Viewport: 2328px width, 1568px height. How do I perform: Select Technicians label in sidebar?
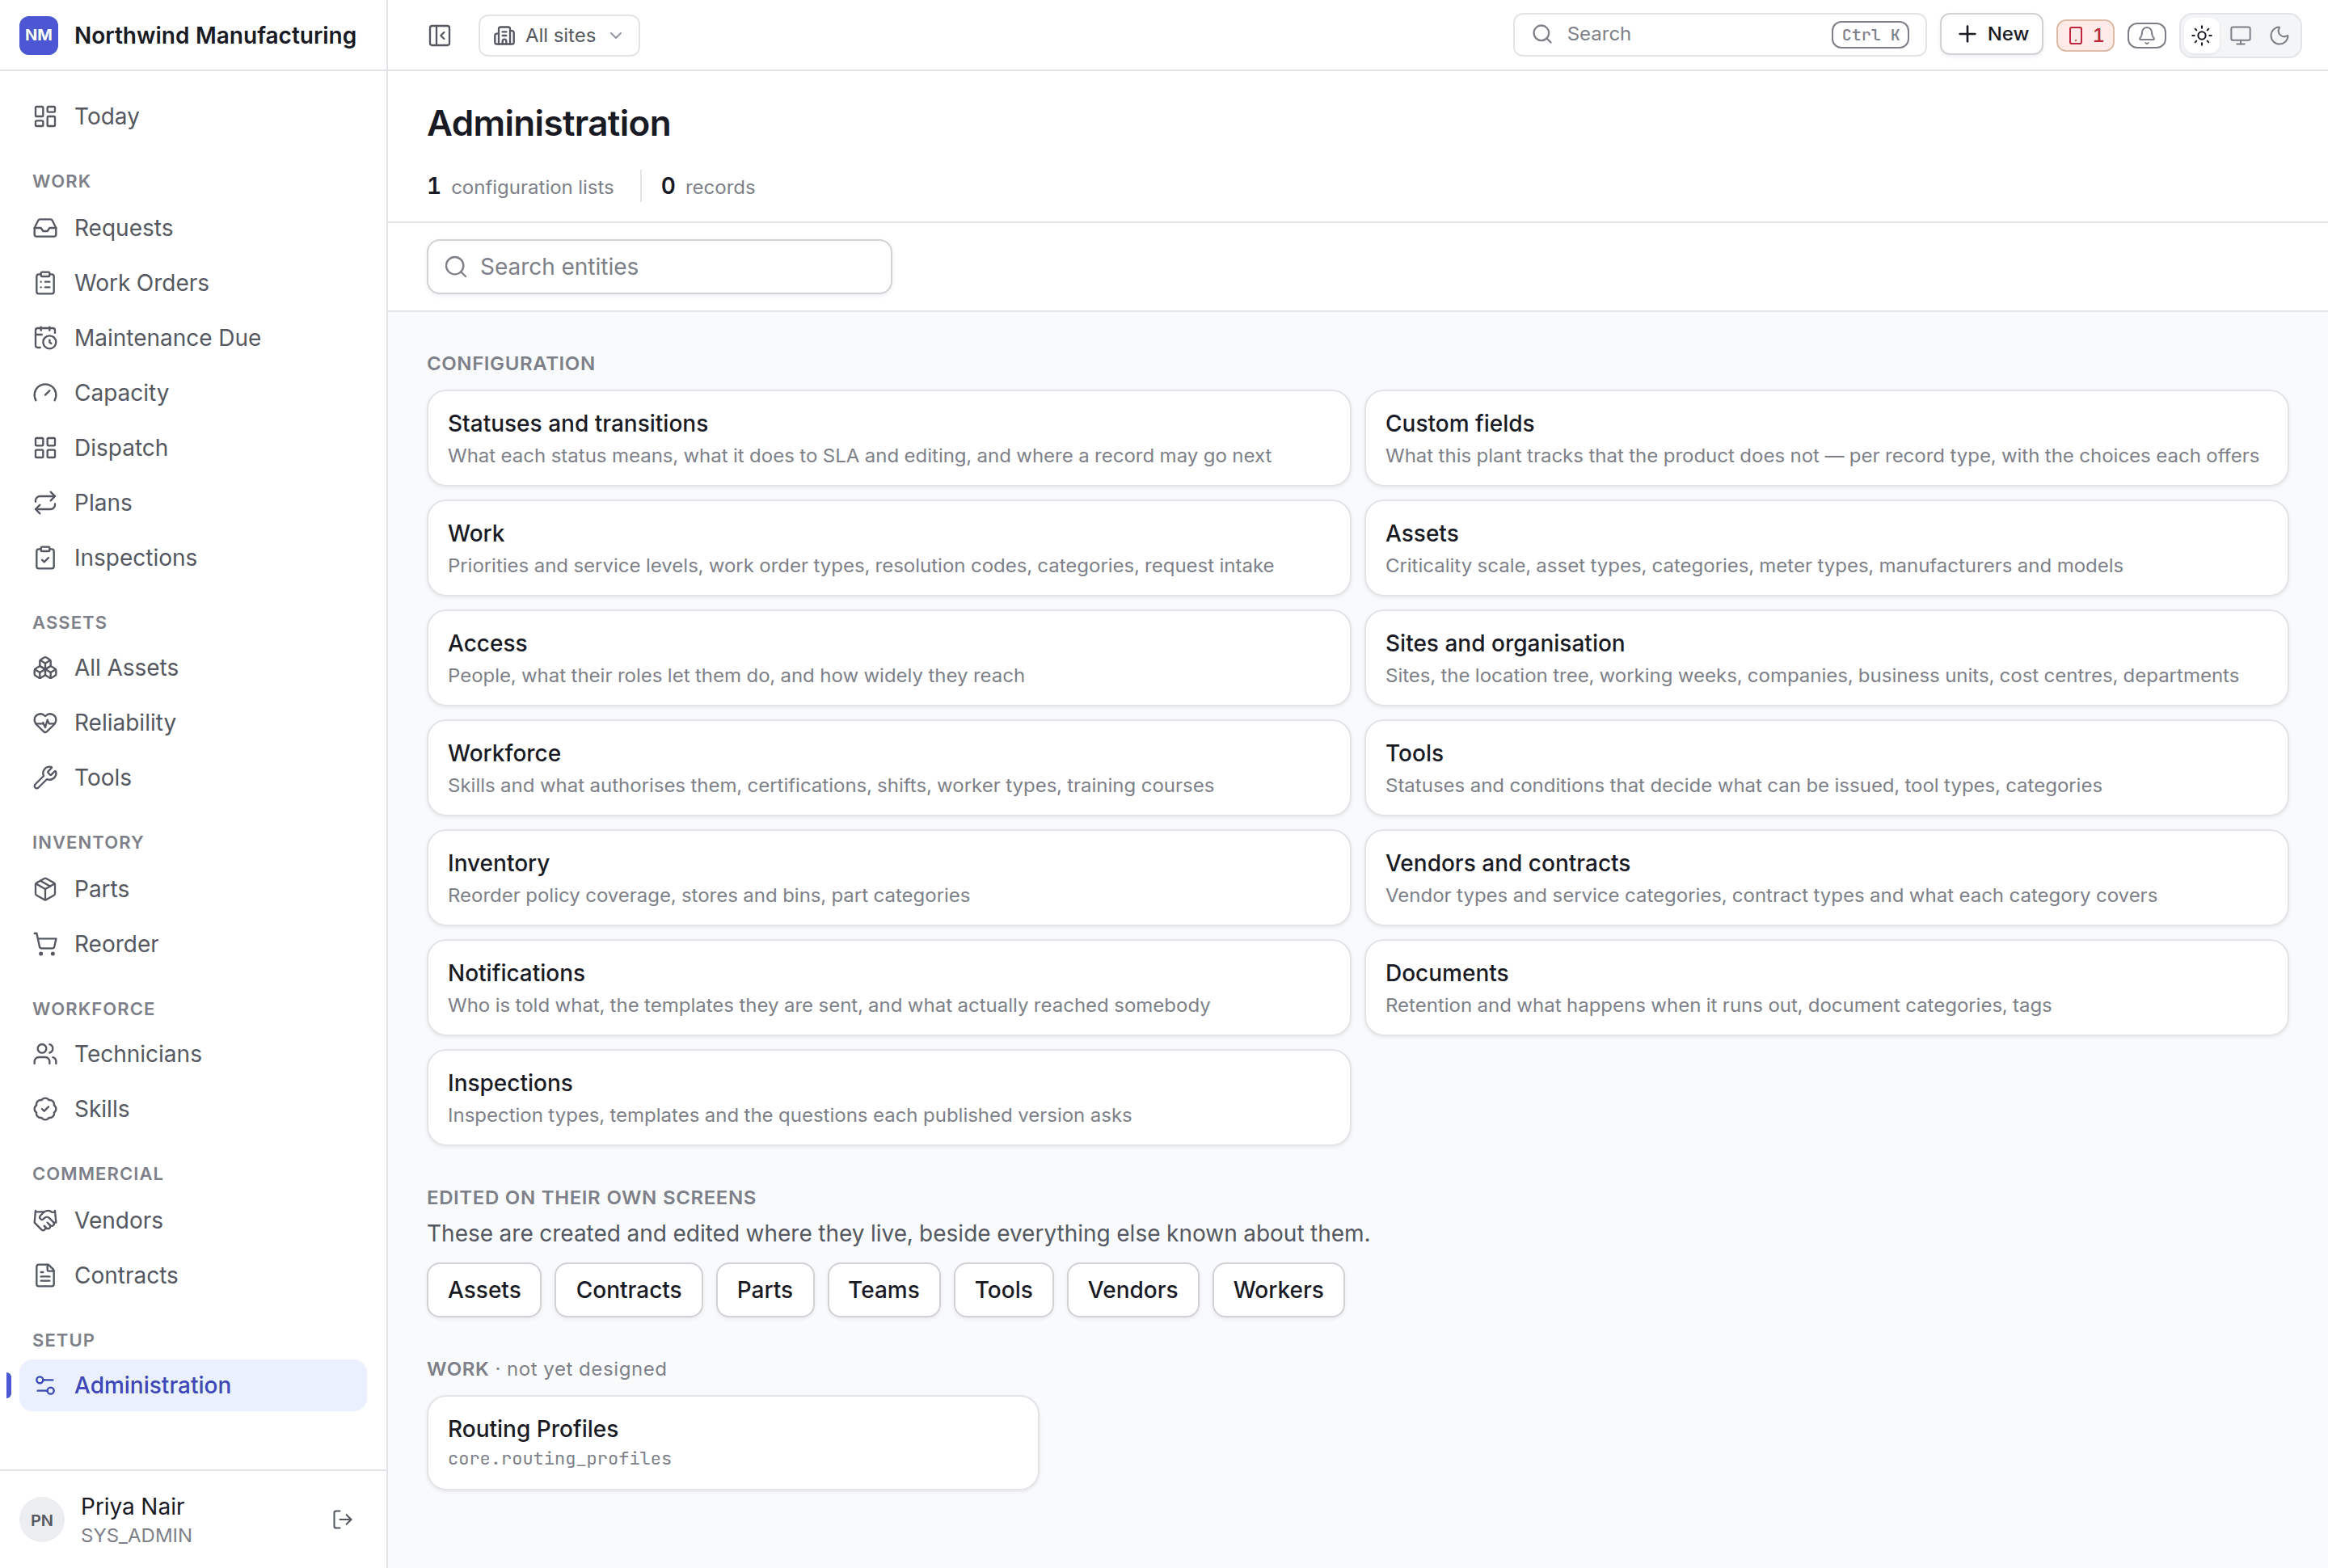(138, 1054)
